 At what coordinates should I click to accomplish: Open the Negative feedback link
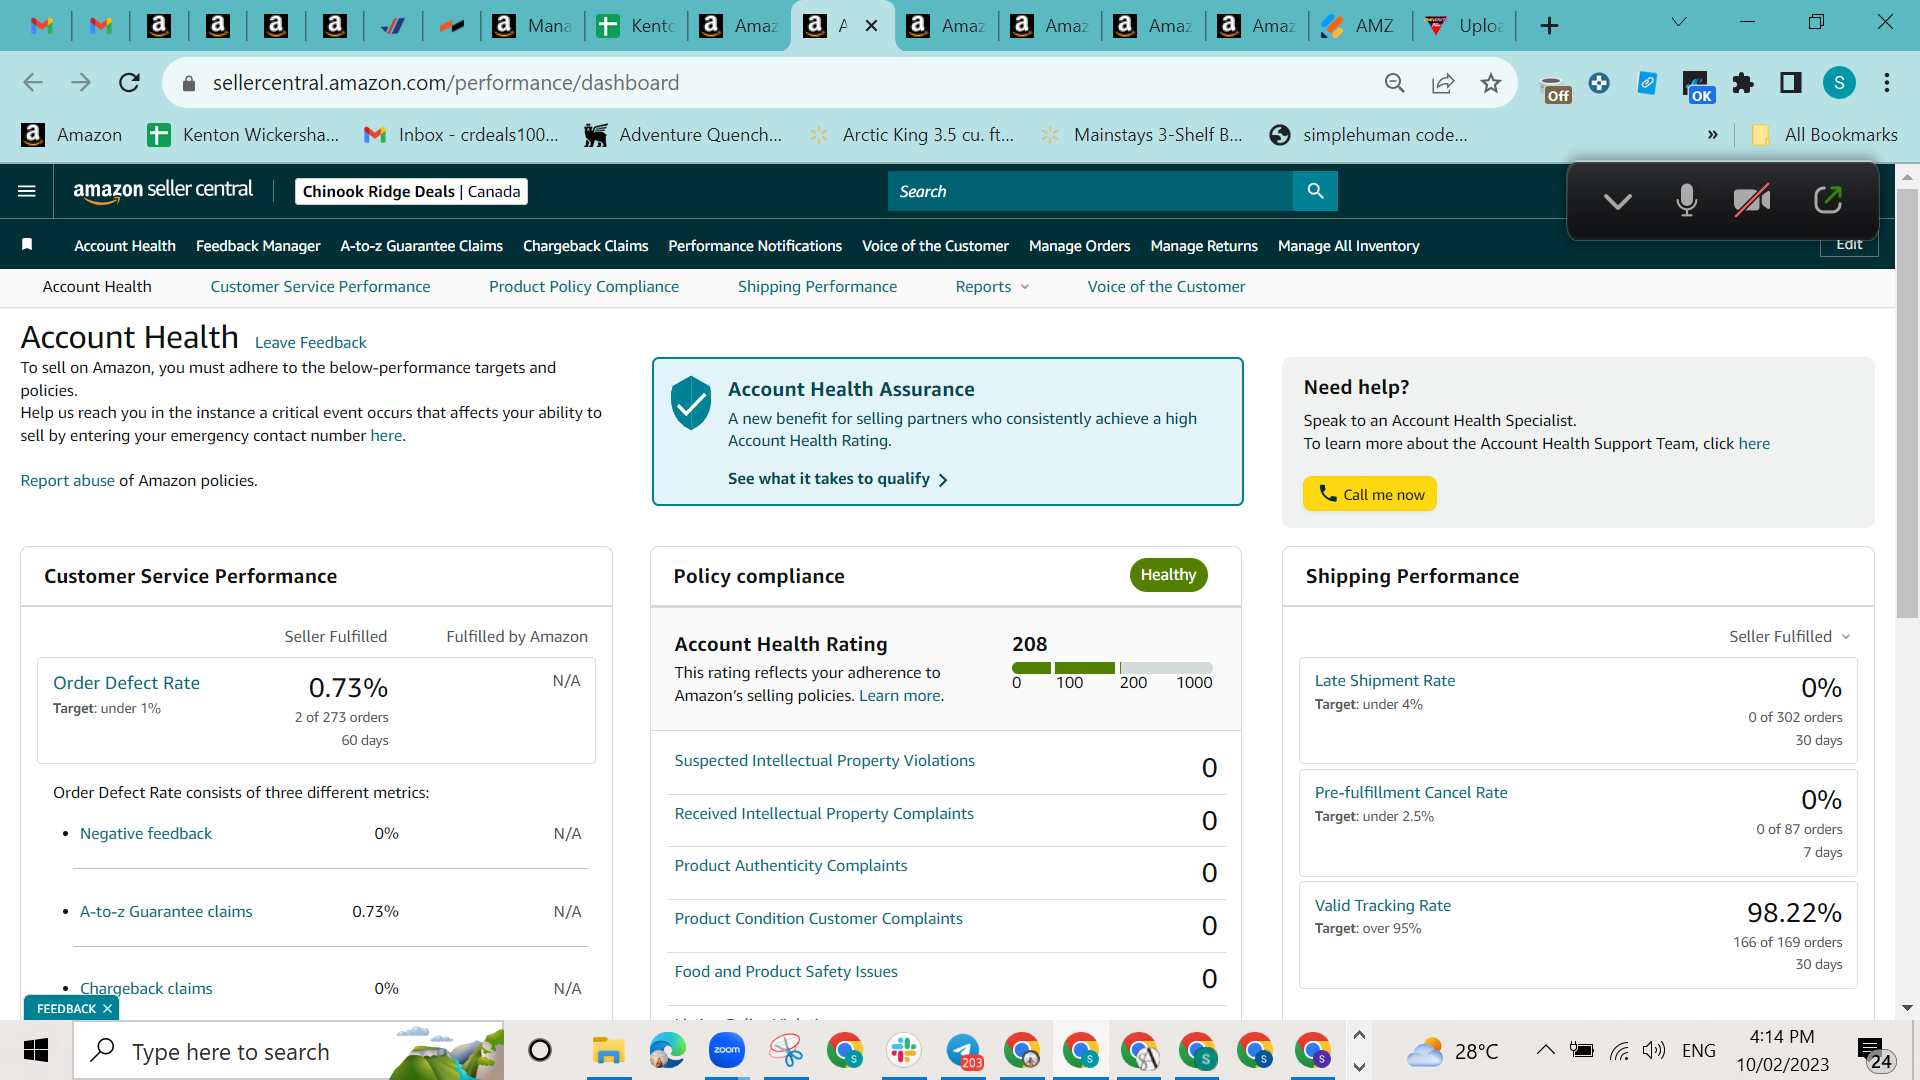tap(146, 834)
